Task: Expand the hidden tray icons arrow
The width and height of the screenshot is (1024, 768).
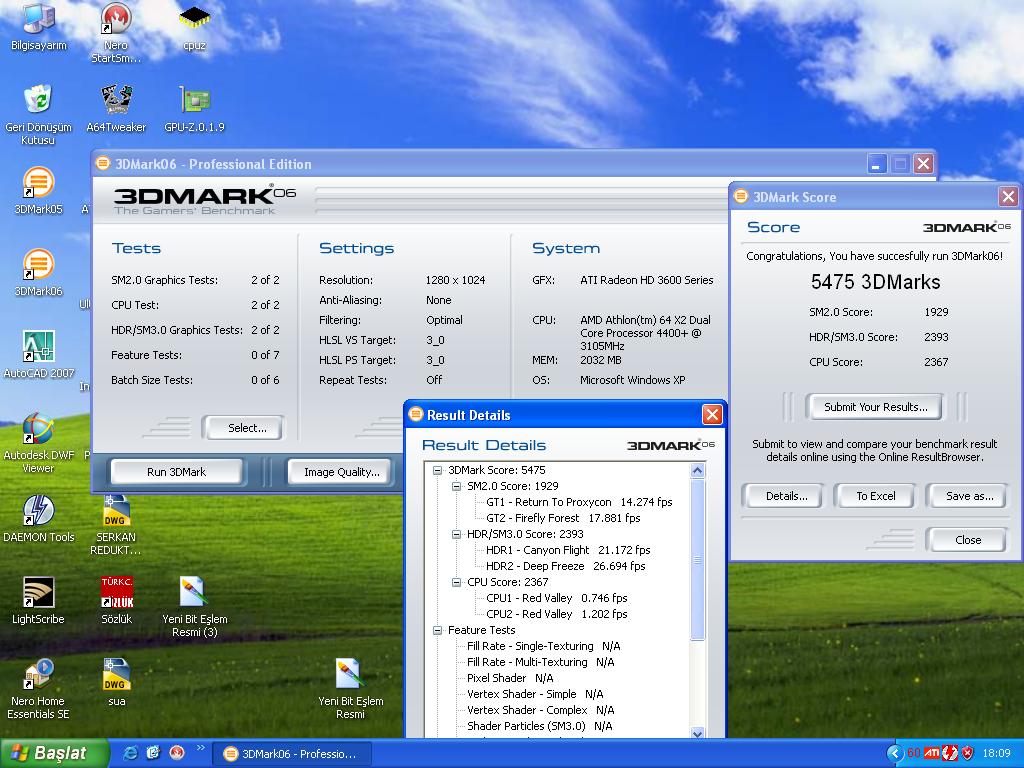Action: point(895,753)
